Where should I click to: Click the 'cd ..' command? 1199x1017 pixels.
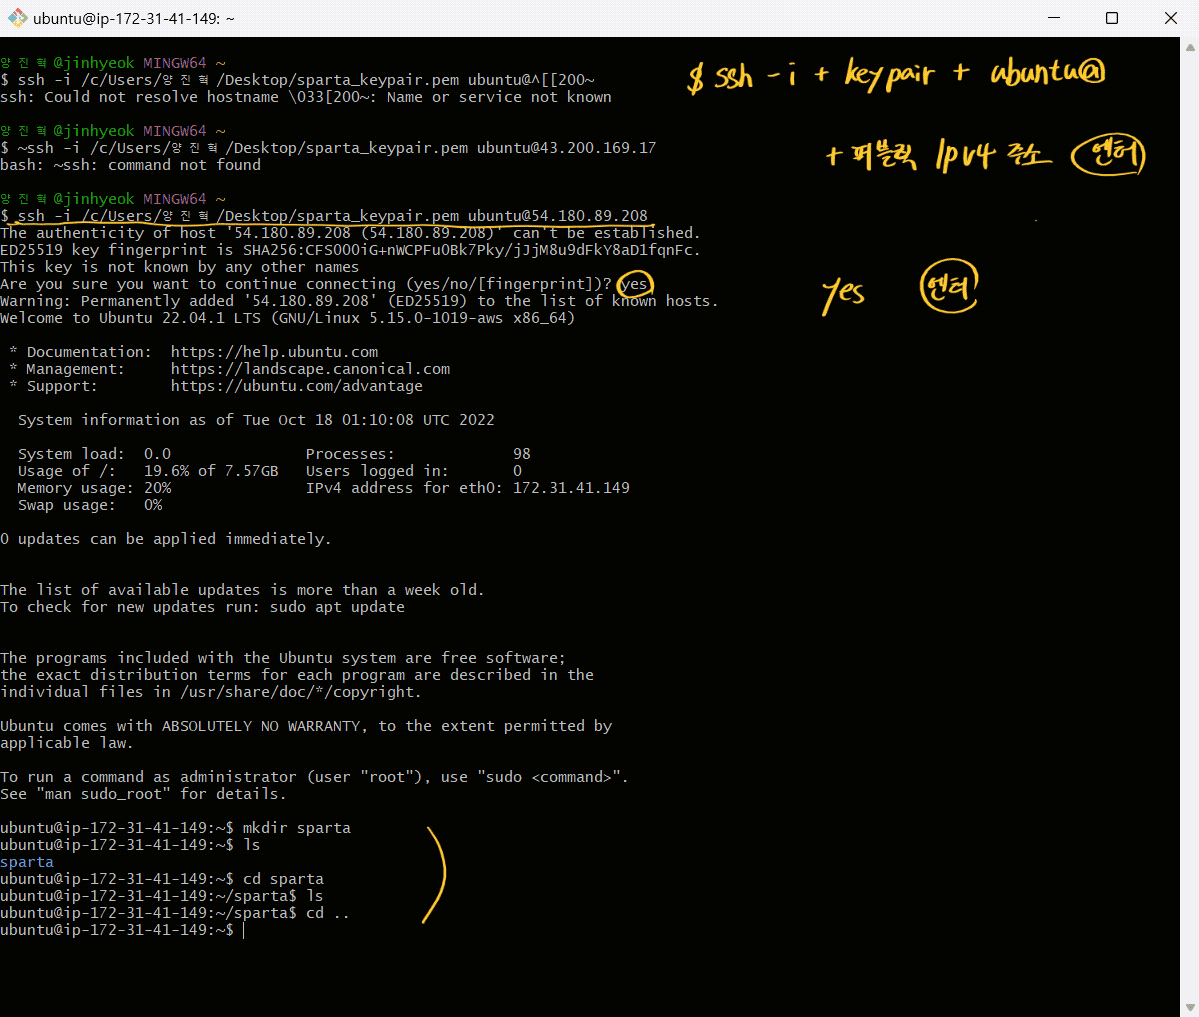327,913
